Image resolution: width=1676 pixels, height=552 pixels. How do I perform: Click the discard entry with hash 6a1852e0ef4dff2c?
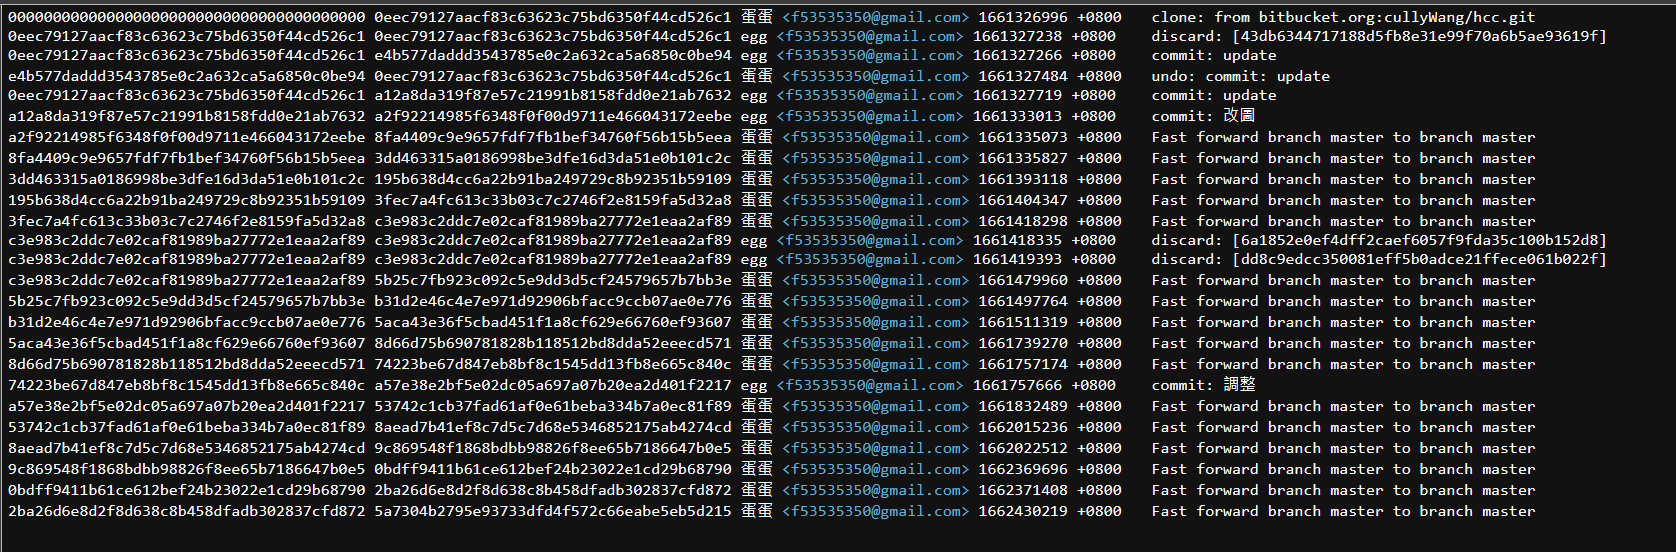coord(1379,240)
